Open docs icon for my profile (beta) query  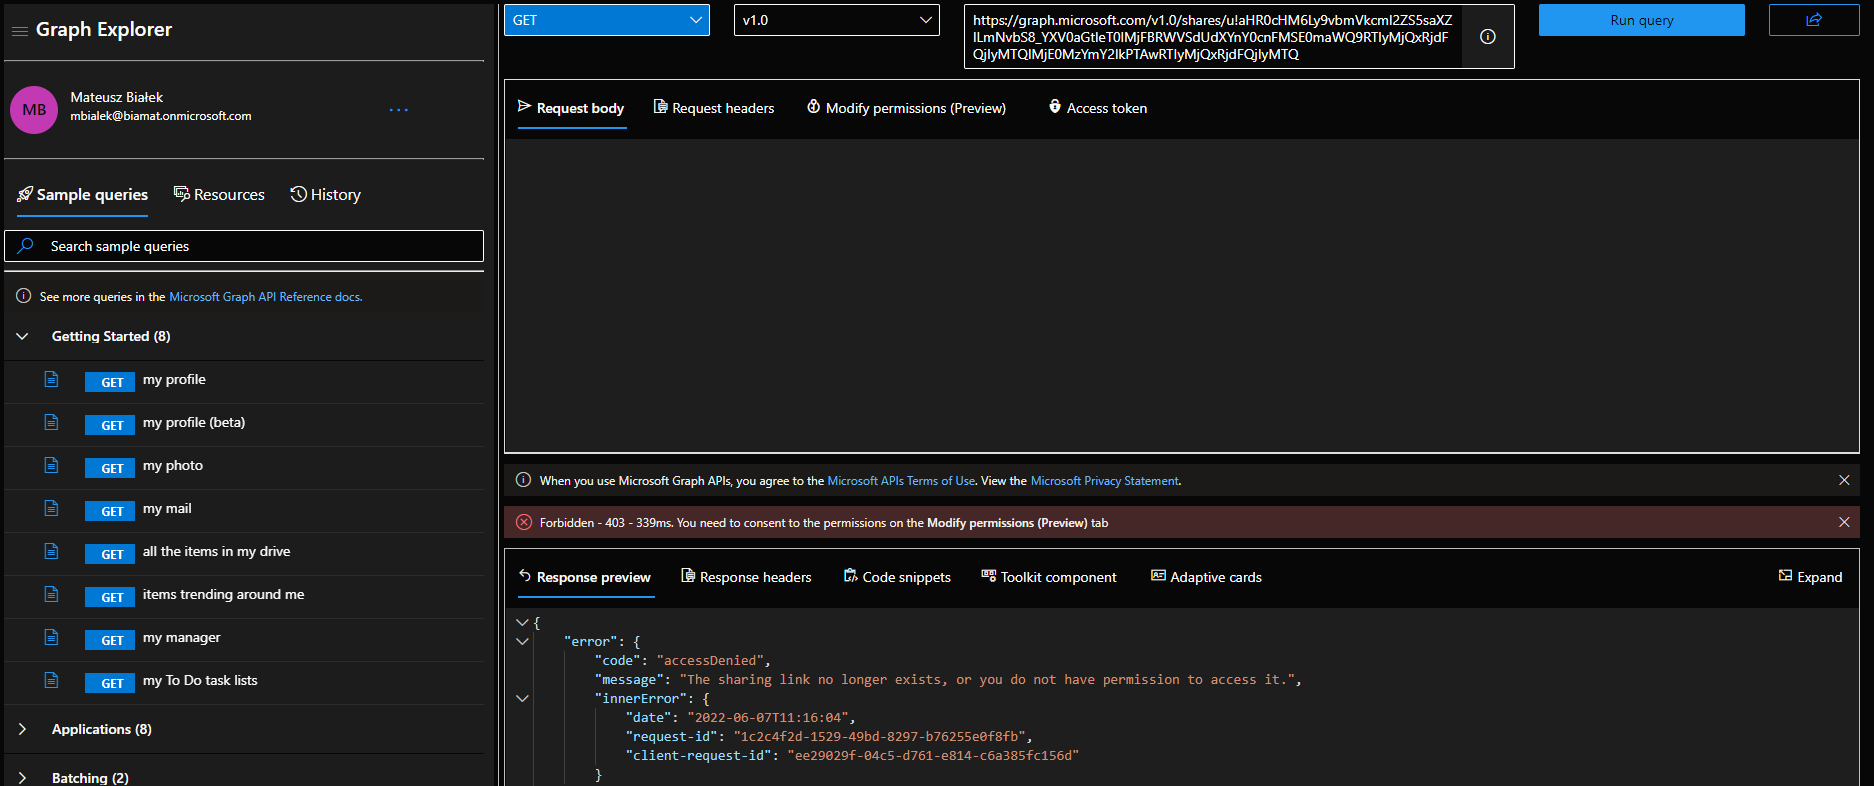pyautogui.click(x=51, y=422)
